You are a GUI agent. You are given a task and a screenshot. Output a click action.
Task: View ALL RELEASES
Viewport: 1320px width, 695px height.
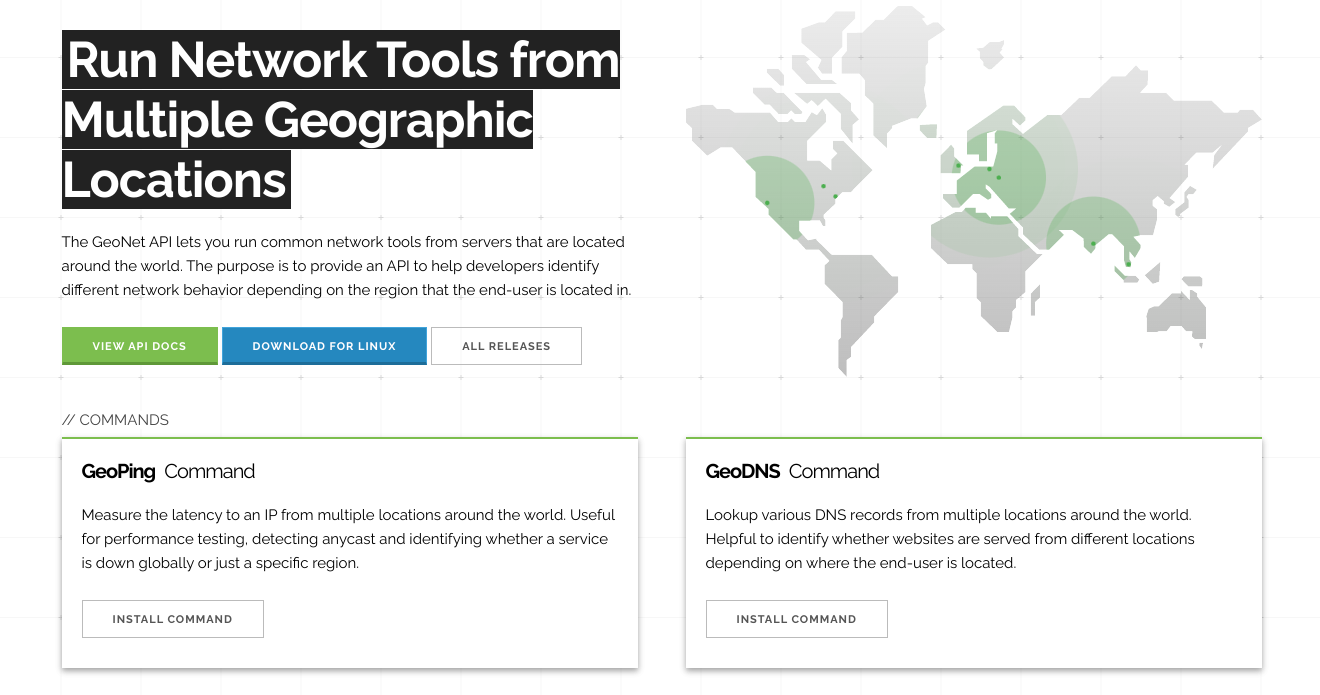[x=506, y=345]
